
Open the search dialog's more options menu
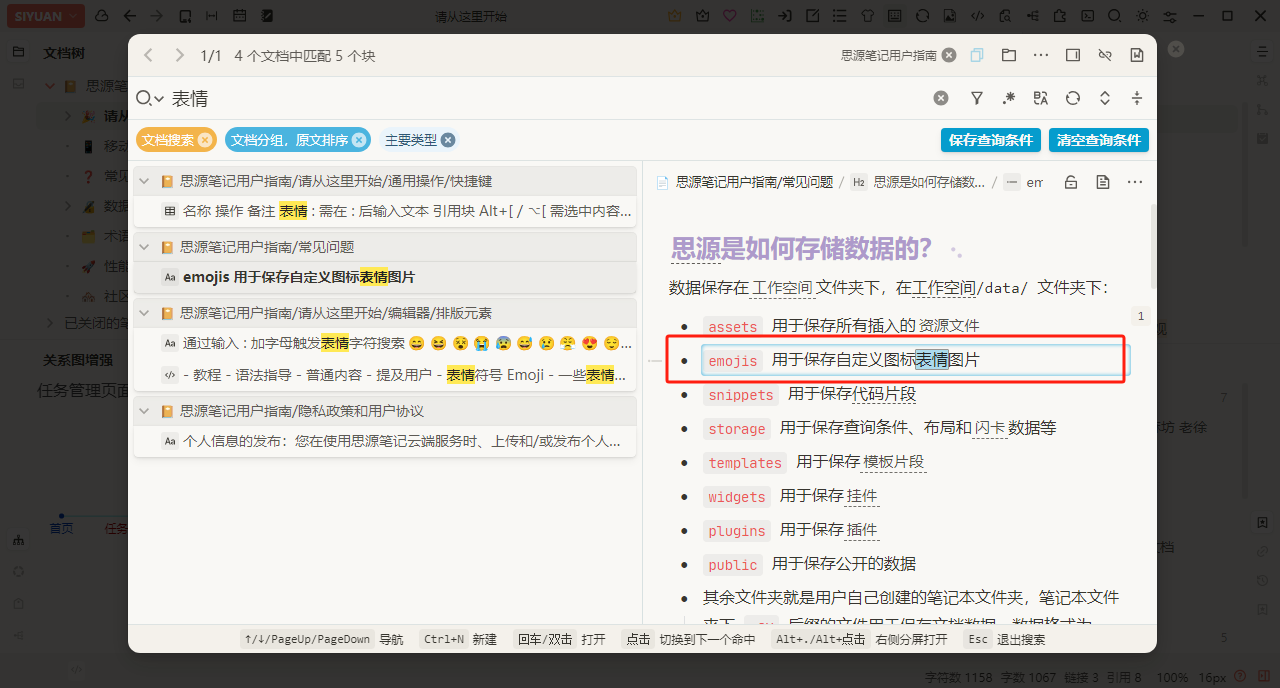[x=1041, y=56]
